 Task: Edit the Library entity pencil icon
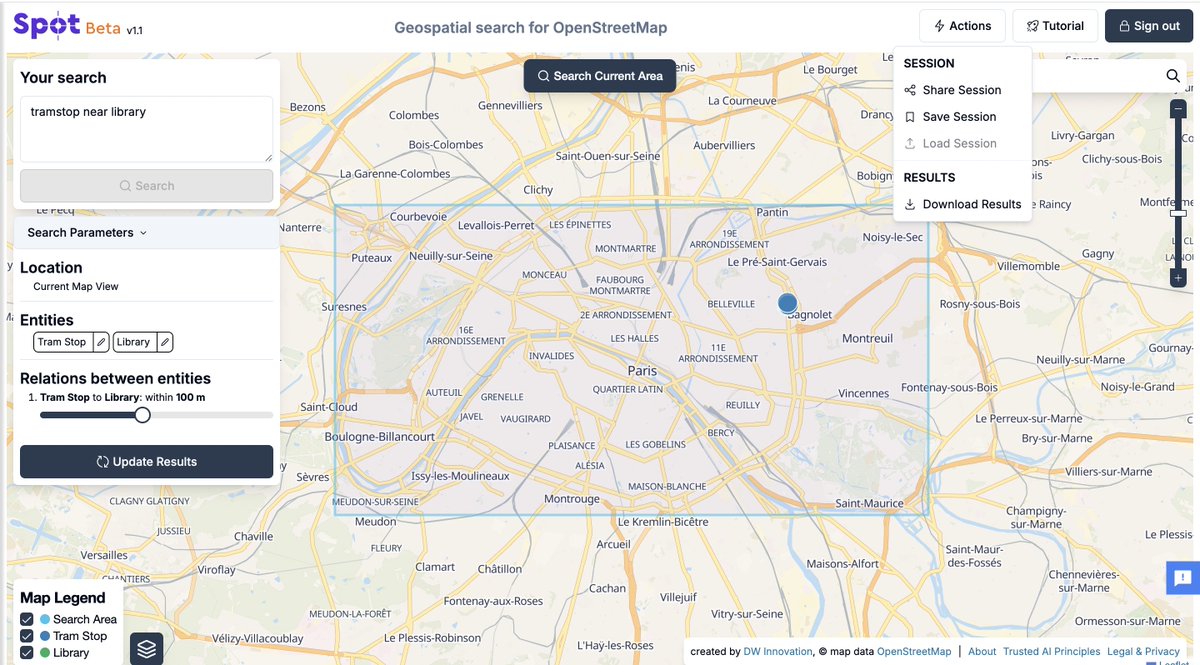(x=165, y=342)
